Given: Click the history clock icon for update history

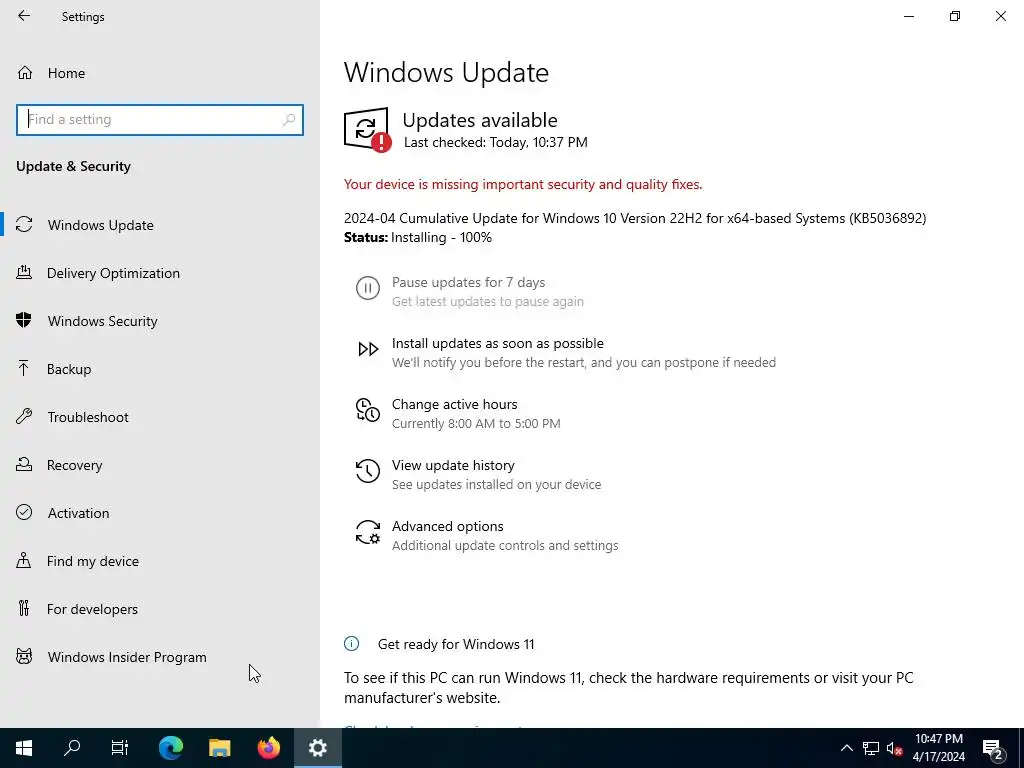Looking at the screenshot, I should tap(368, 471).
